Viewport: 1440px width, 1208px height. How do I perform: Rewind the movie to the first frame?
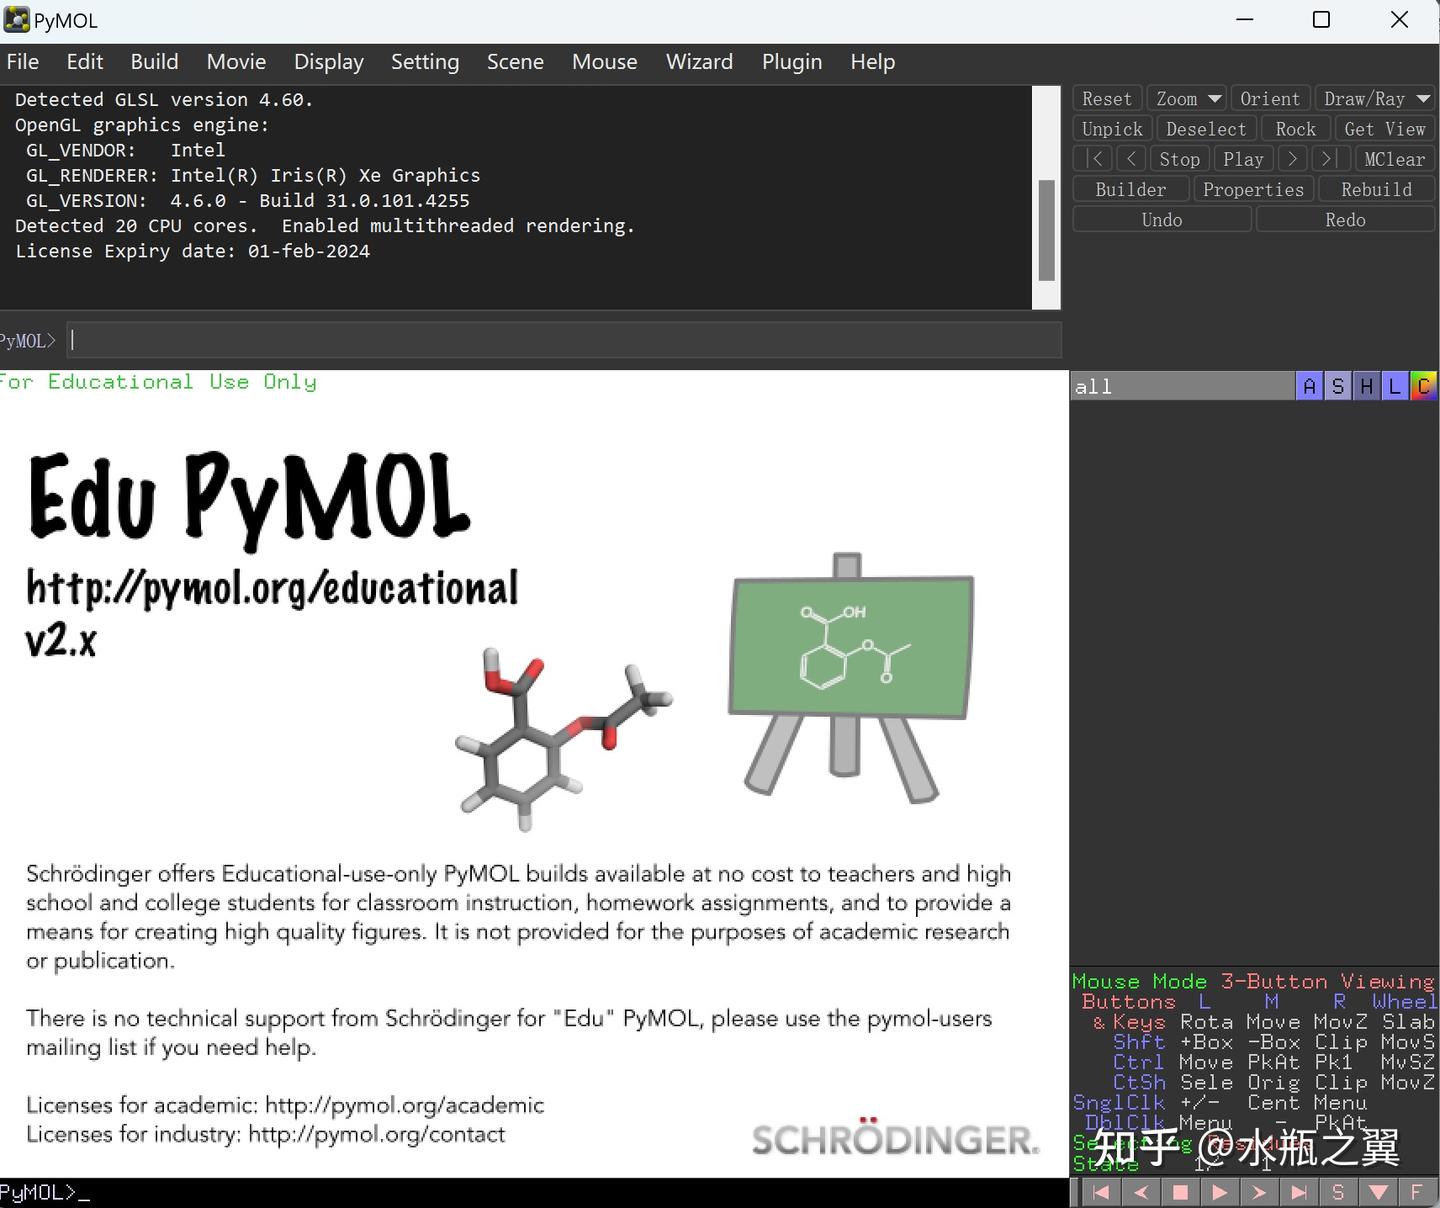point(1101,1192)
